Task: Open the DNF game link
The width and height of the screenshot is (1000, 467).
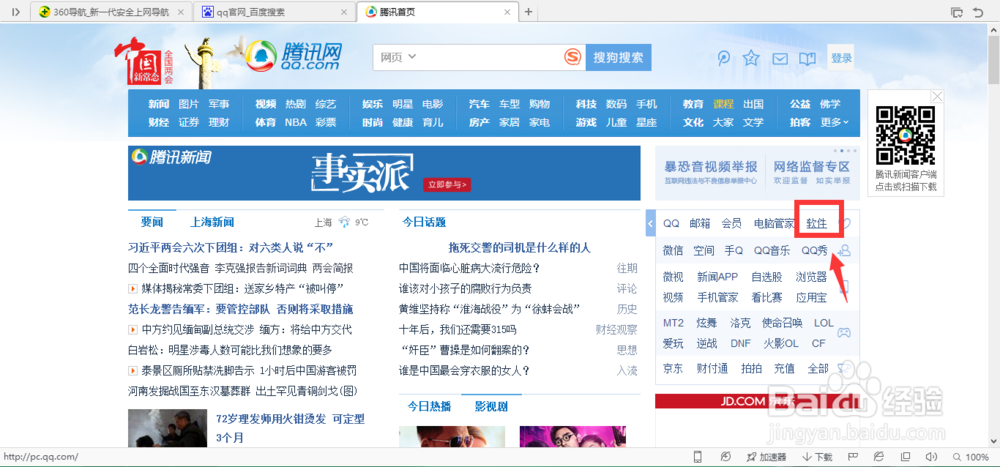Action: [740, 343]
